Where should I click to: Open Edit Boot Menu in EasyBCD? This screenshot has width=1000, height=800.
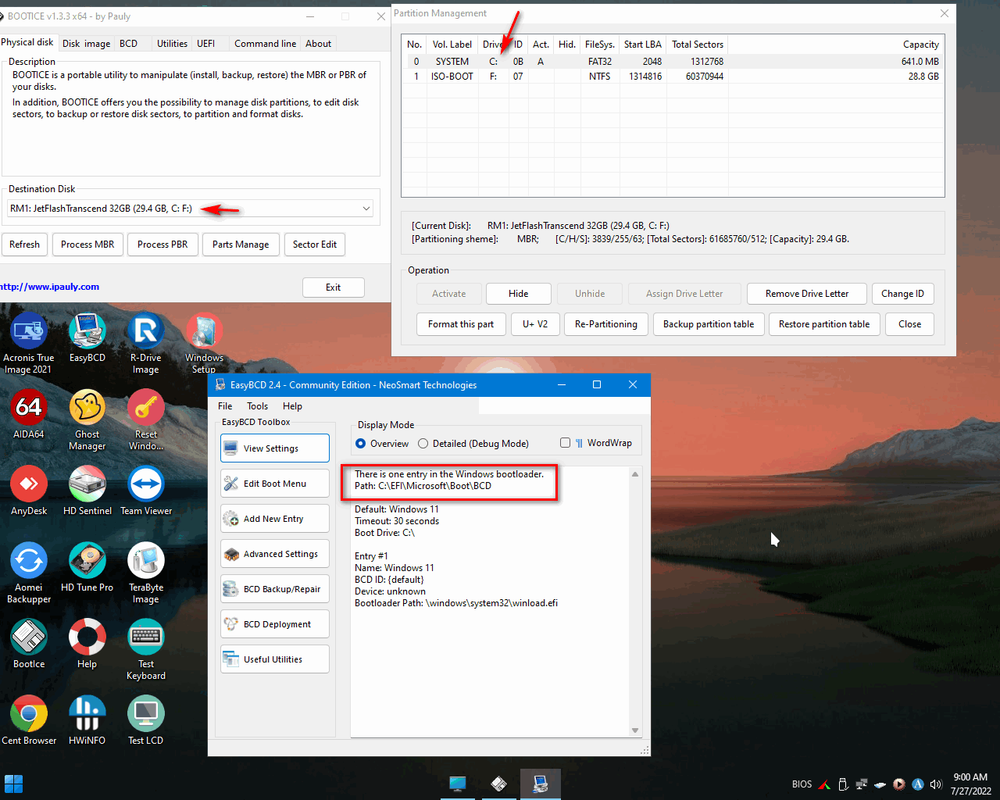[275, 484]
